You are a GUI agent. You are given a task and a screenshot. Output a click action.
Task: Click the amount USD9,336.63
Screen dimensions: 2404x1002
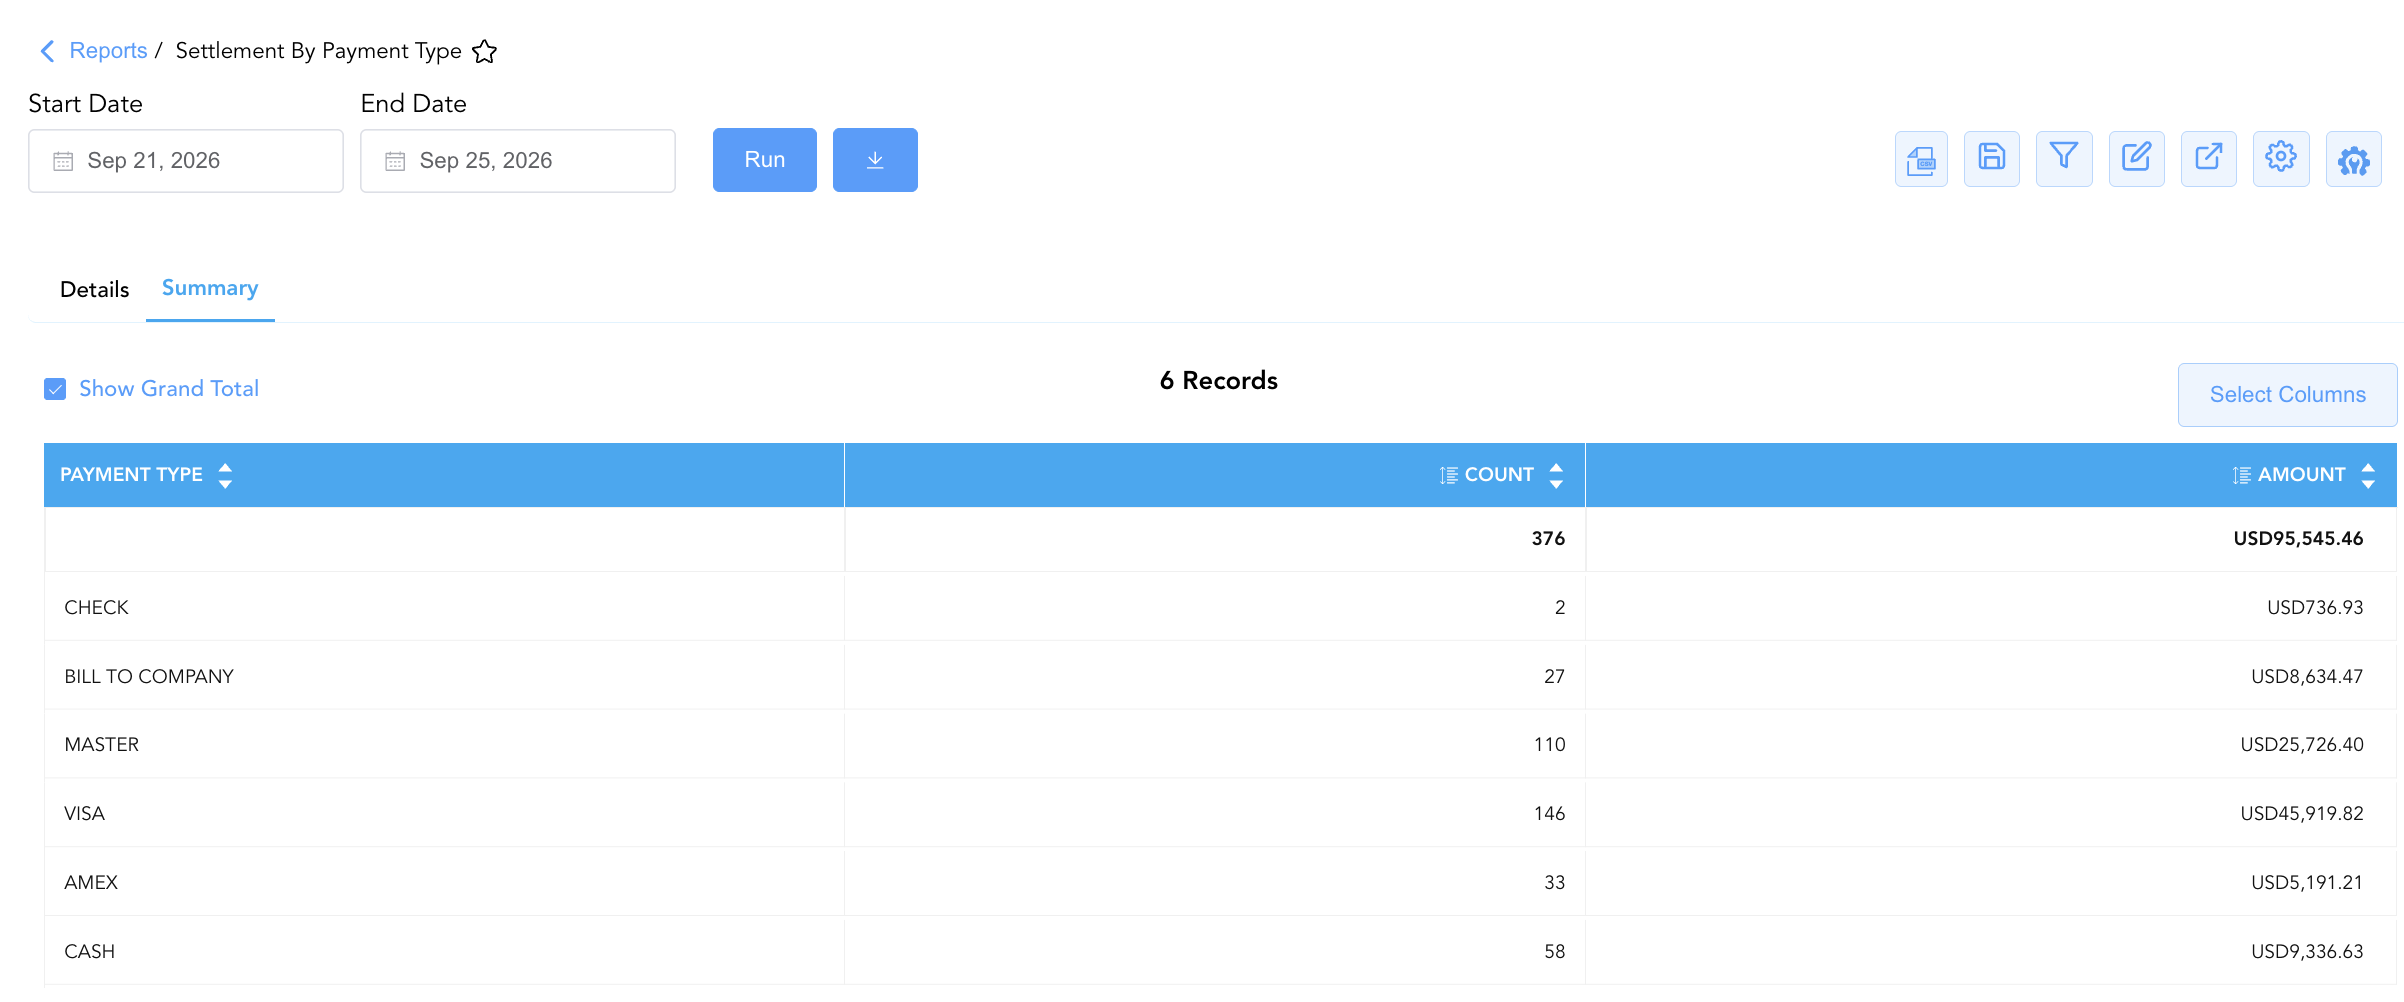[x=2307, y=952]
